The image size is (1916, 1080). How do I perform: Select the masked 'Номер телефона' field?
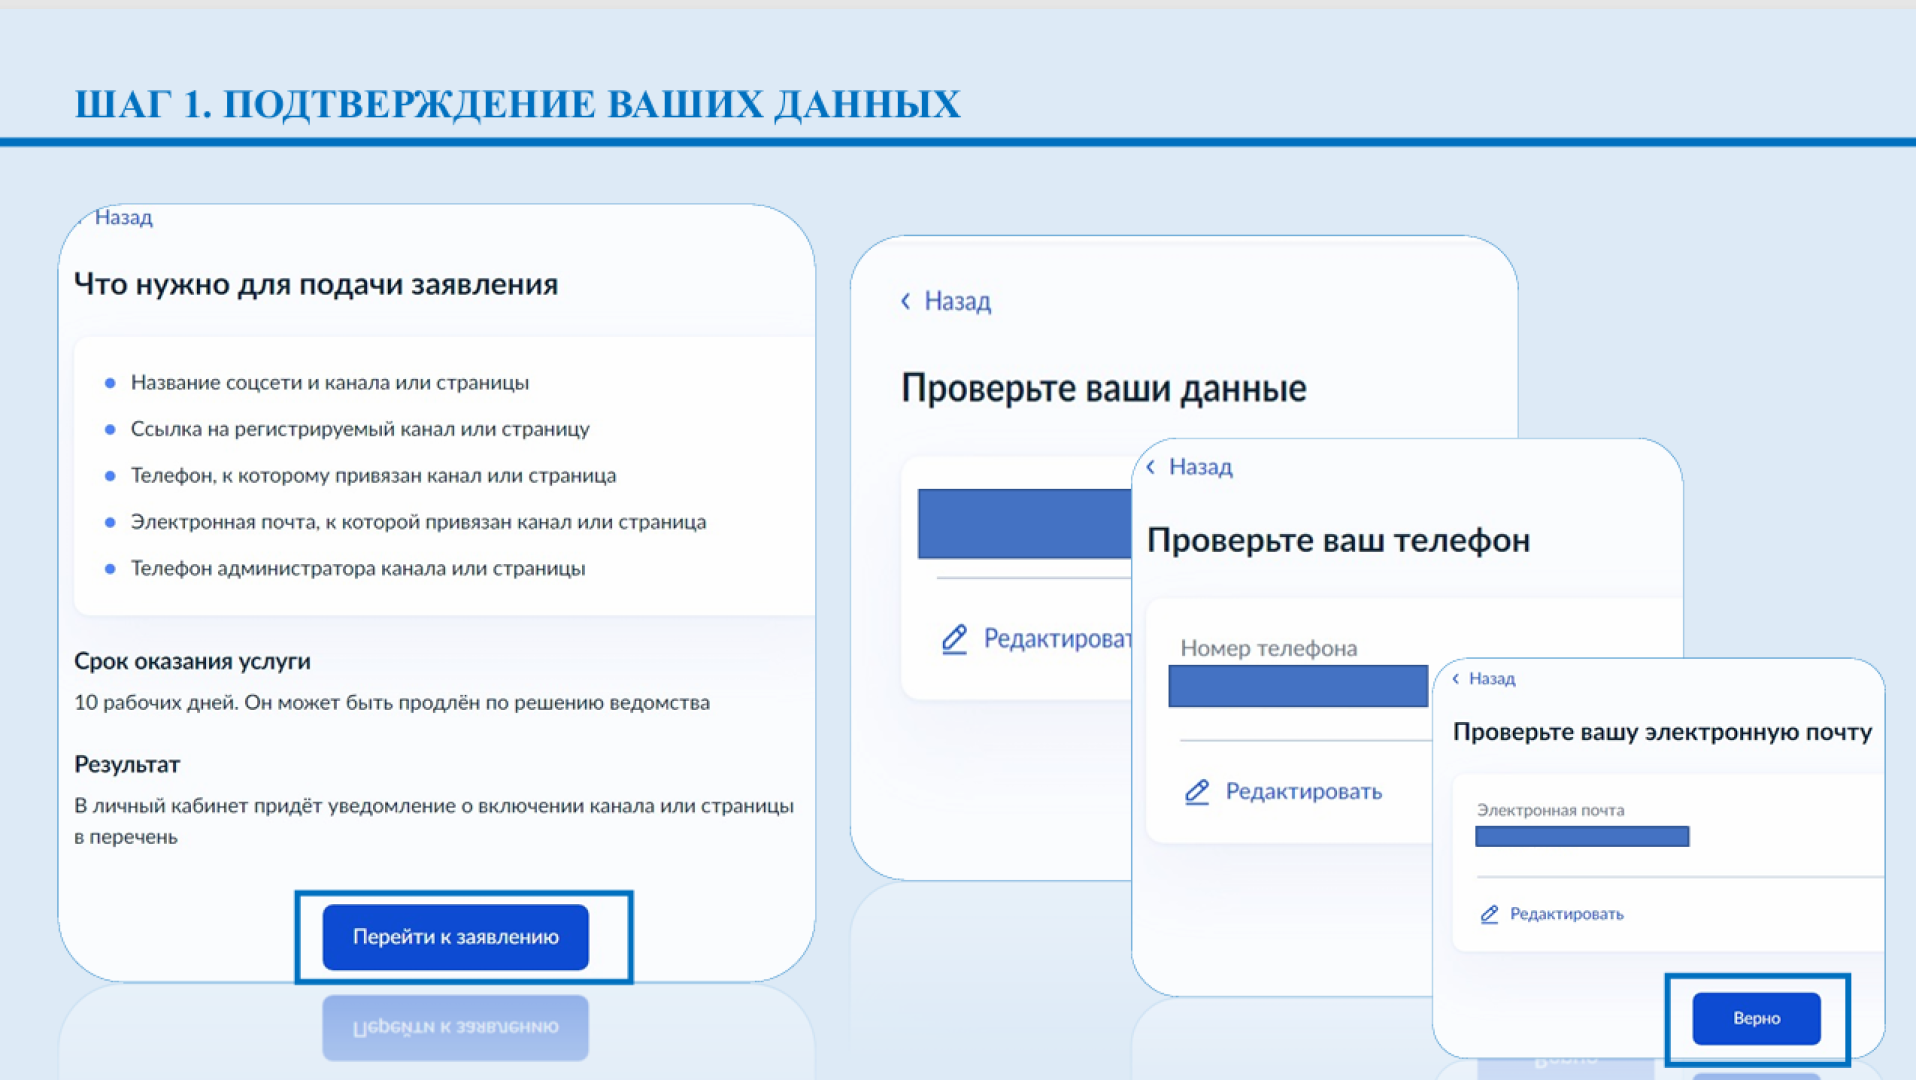point(1297,686)
